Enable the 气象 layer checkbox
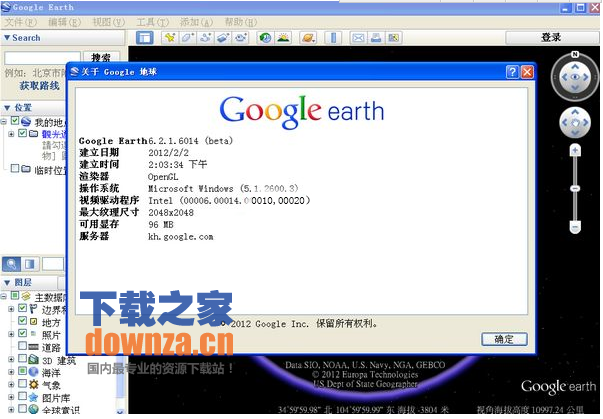The image size is (603, 419). coord(22,384)
